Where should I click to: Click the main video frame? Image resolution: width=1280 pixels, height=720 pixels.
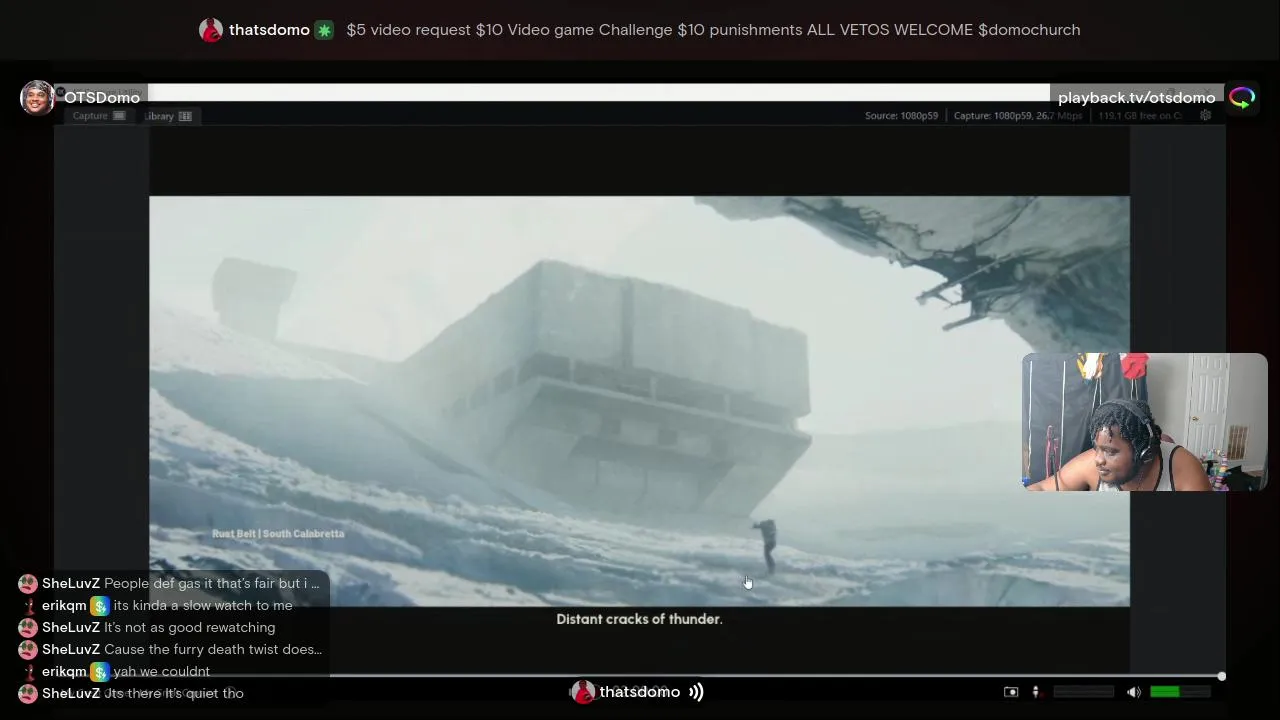coord(639,401)
